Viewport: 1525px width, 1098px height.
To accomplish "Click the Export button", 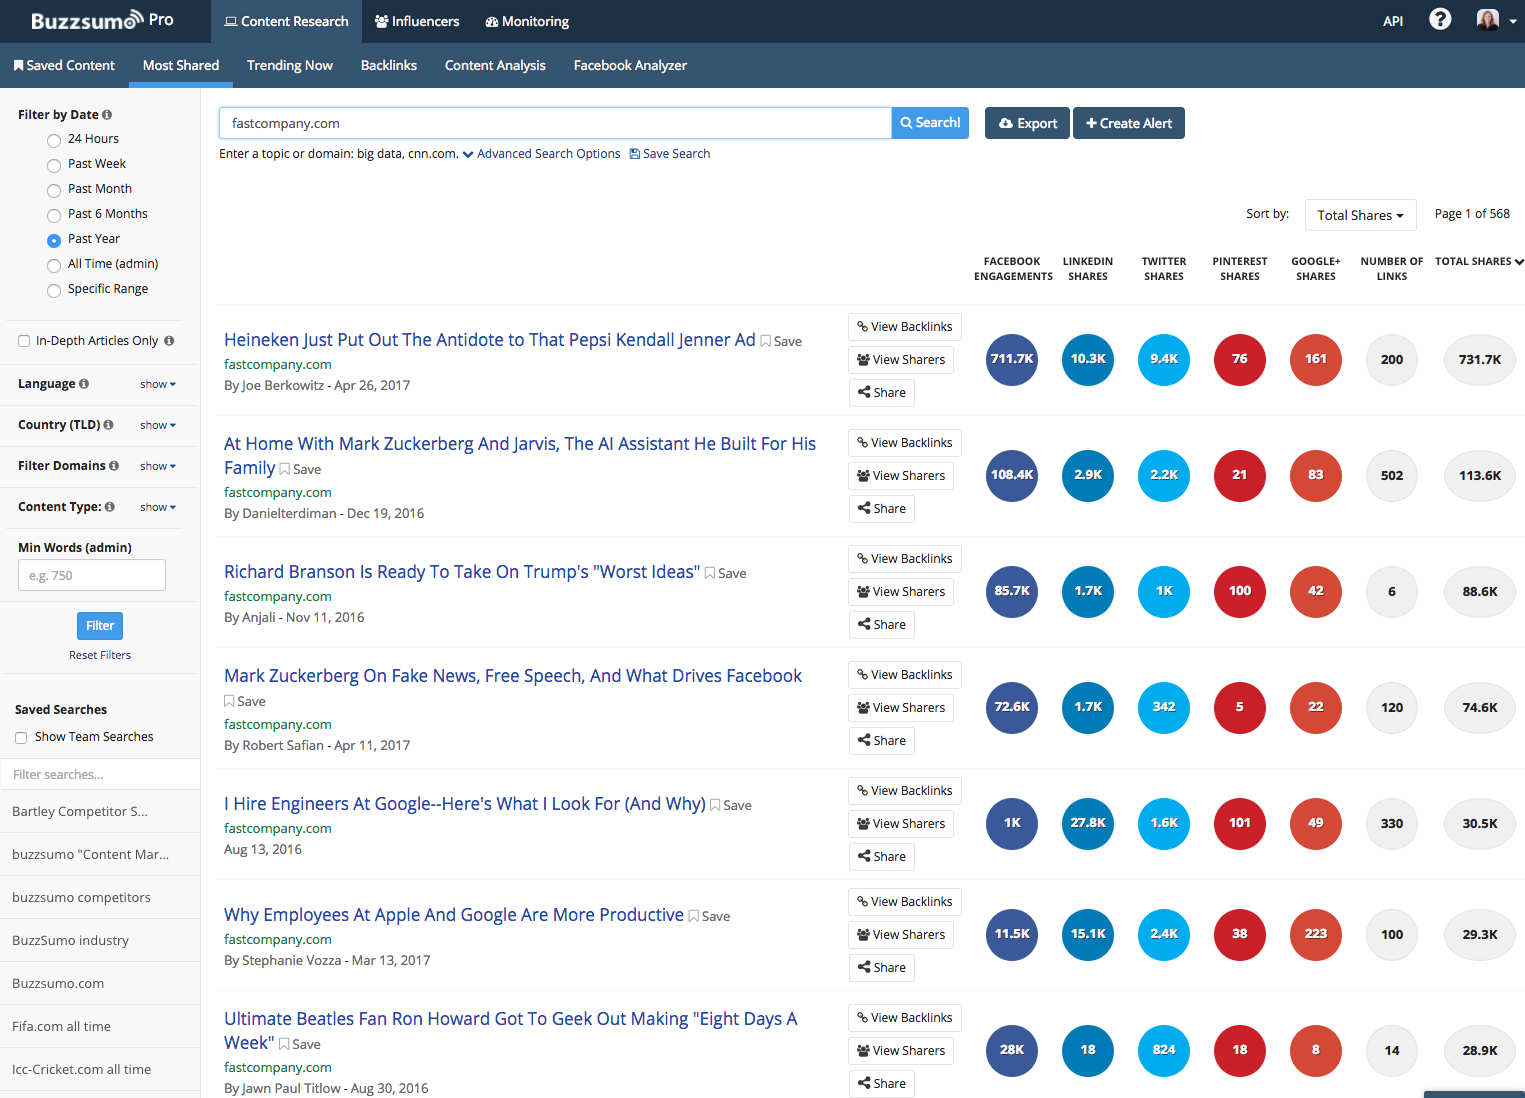I will [1027, 123].
